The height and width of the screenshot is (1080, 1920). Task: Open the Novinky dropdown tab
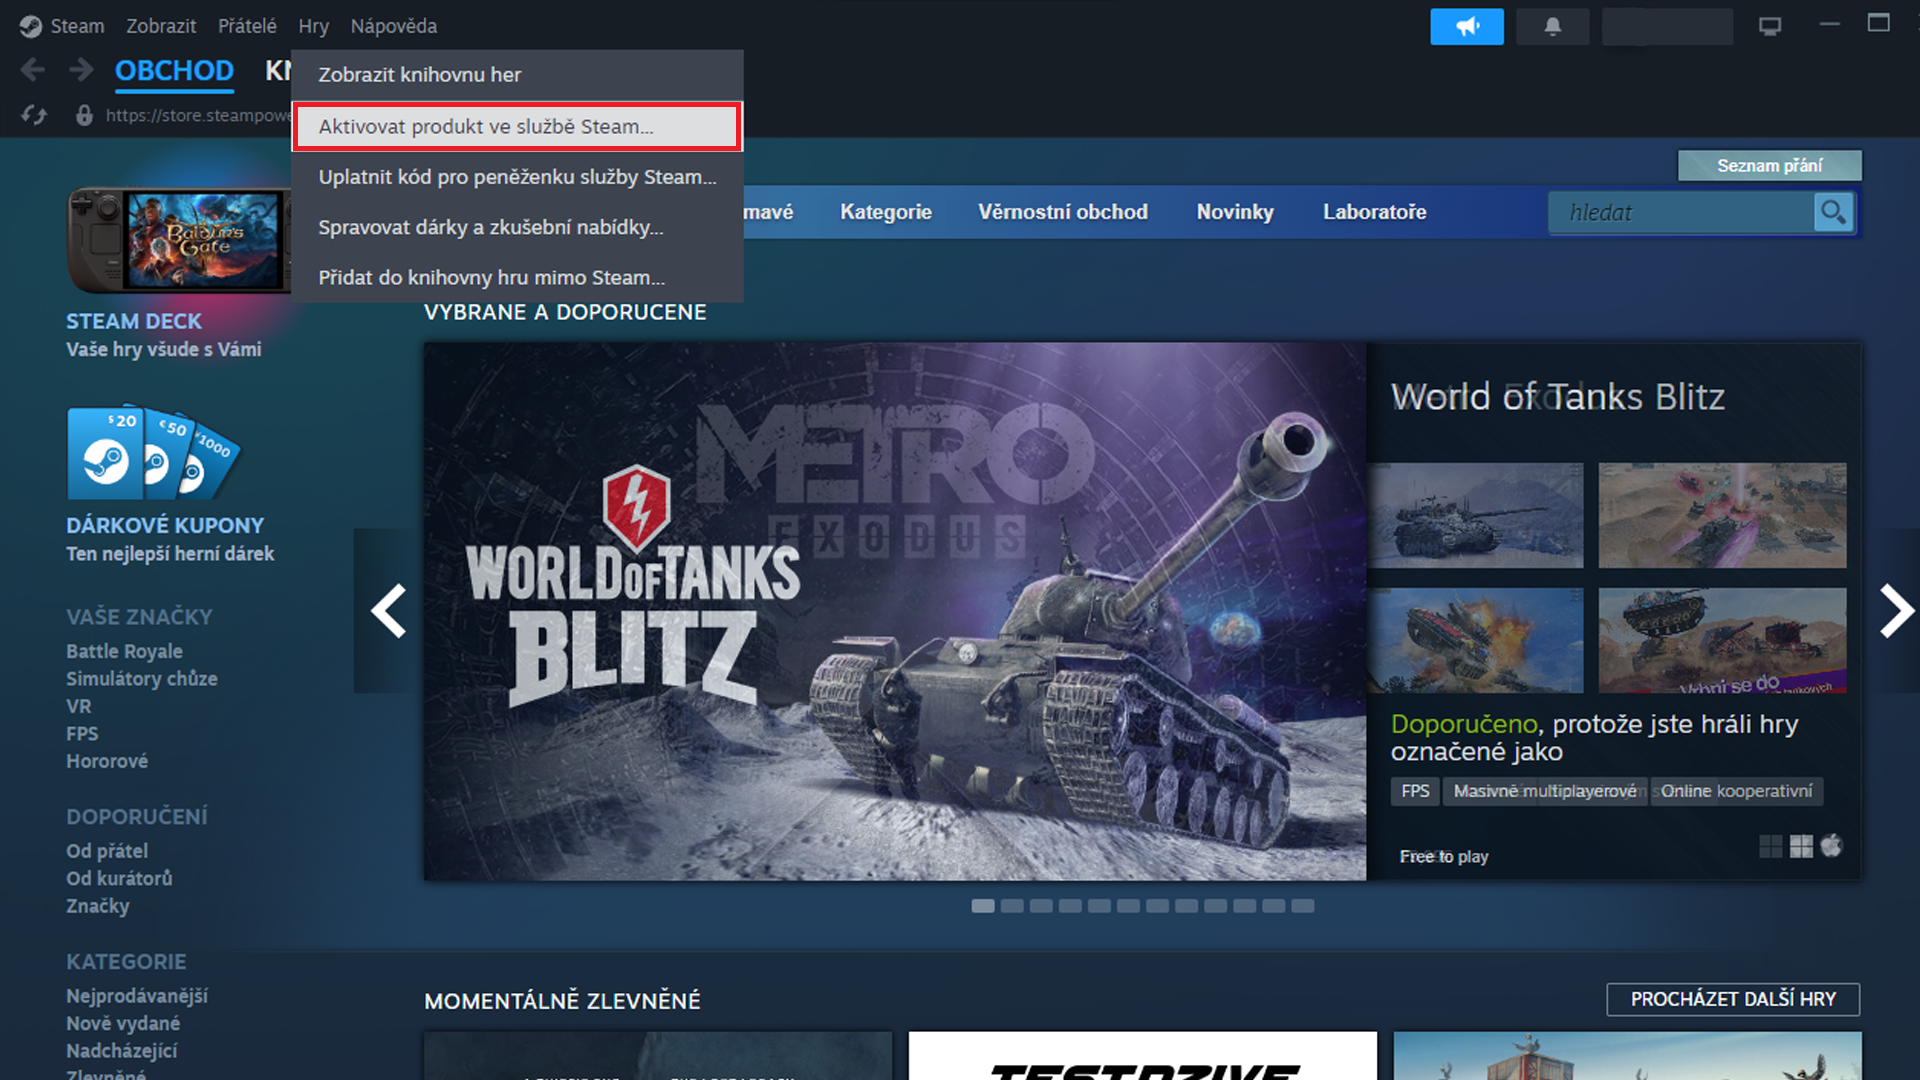(x=1235, y=212)
